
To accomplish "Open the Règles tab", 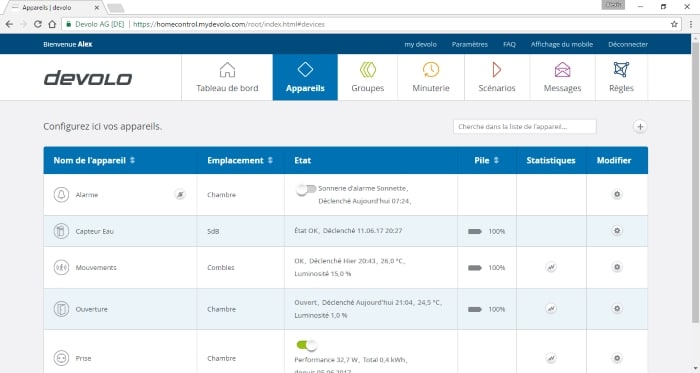I will click(621, 77).
